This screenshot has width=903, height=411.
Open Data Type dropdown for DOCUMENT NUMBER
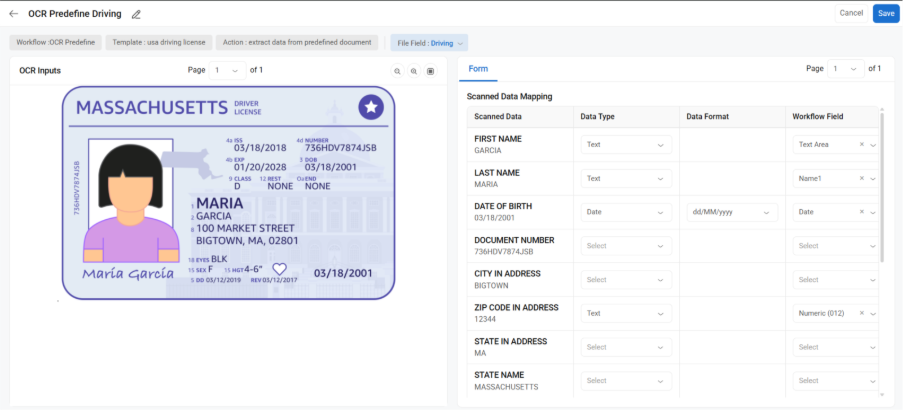(625, 246)
